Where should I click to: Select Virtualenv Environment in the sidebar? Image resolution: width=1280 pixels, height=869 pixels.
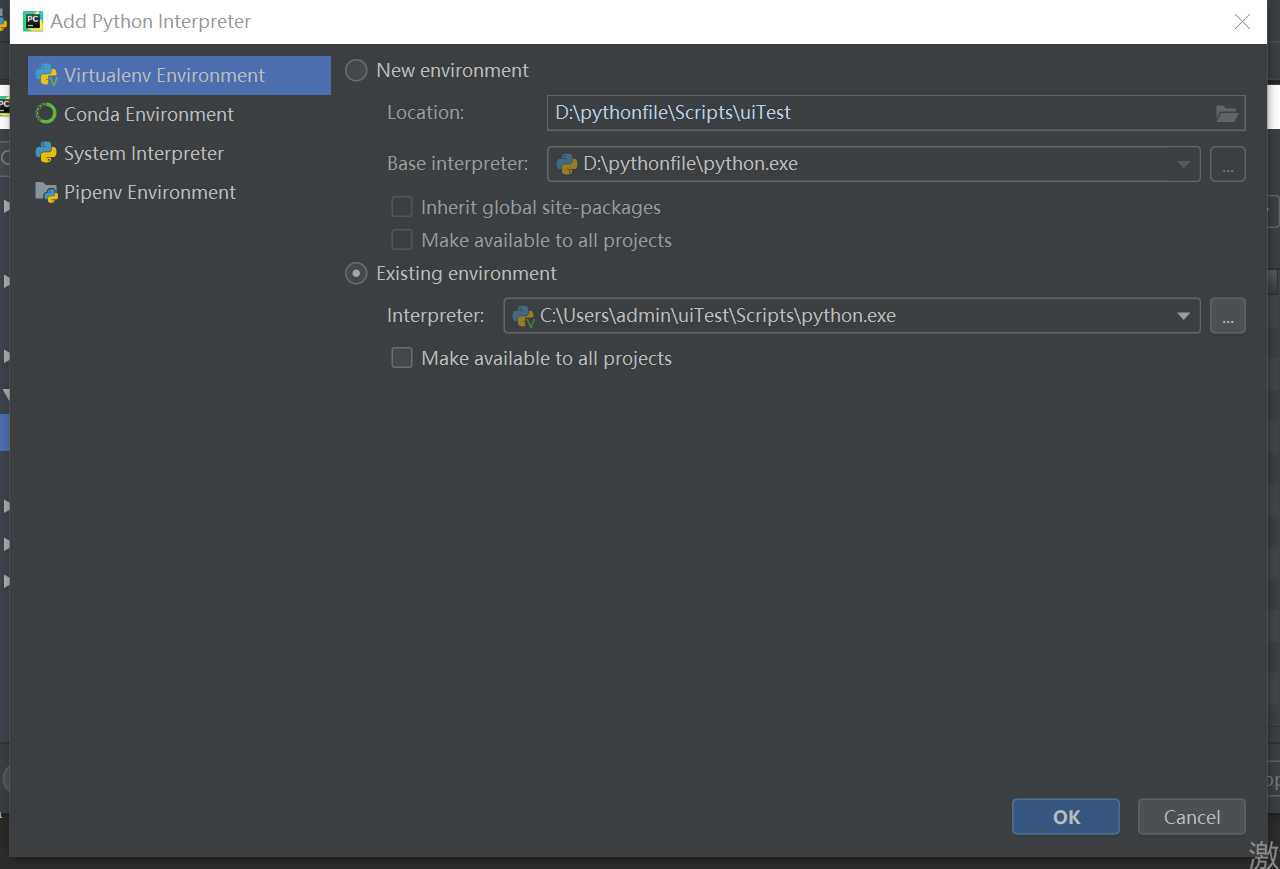tap(179, 75)
